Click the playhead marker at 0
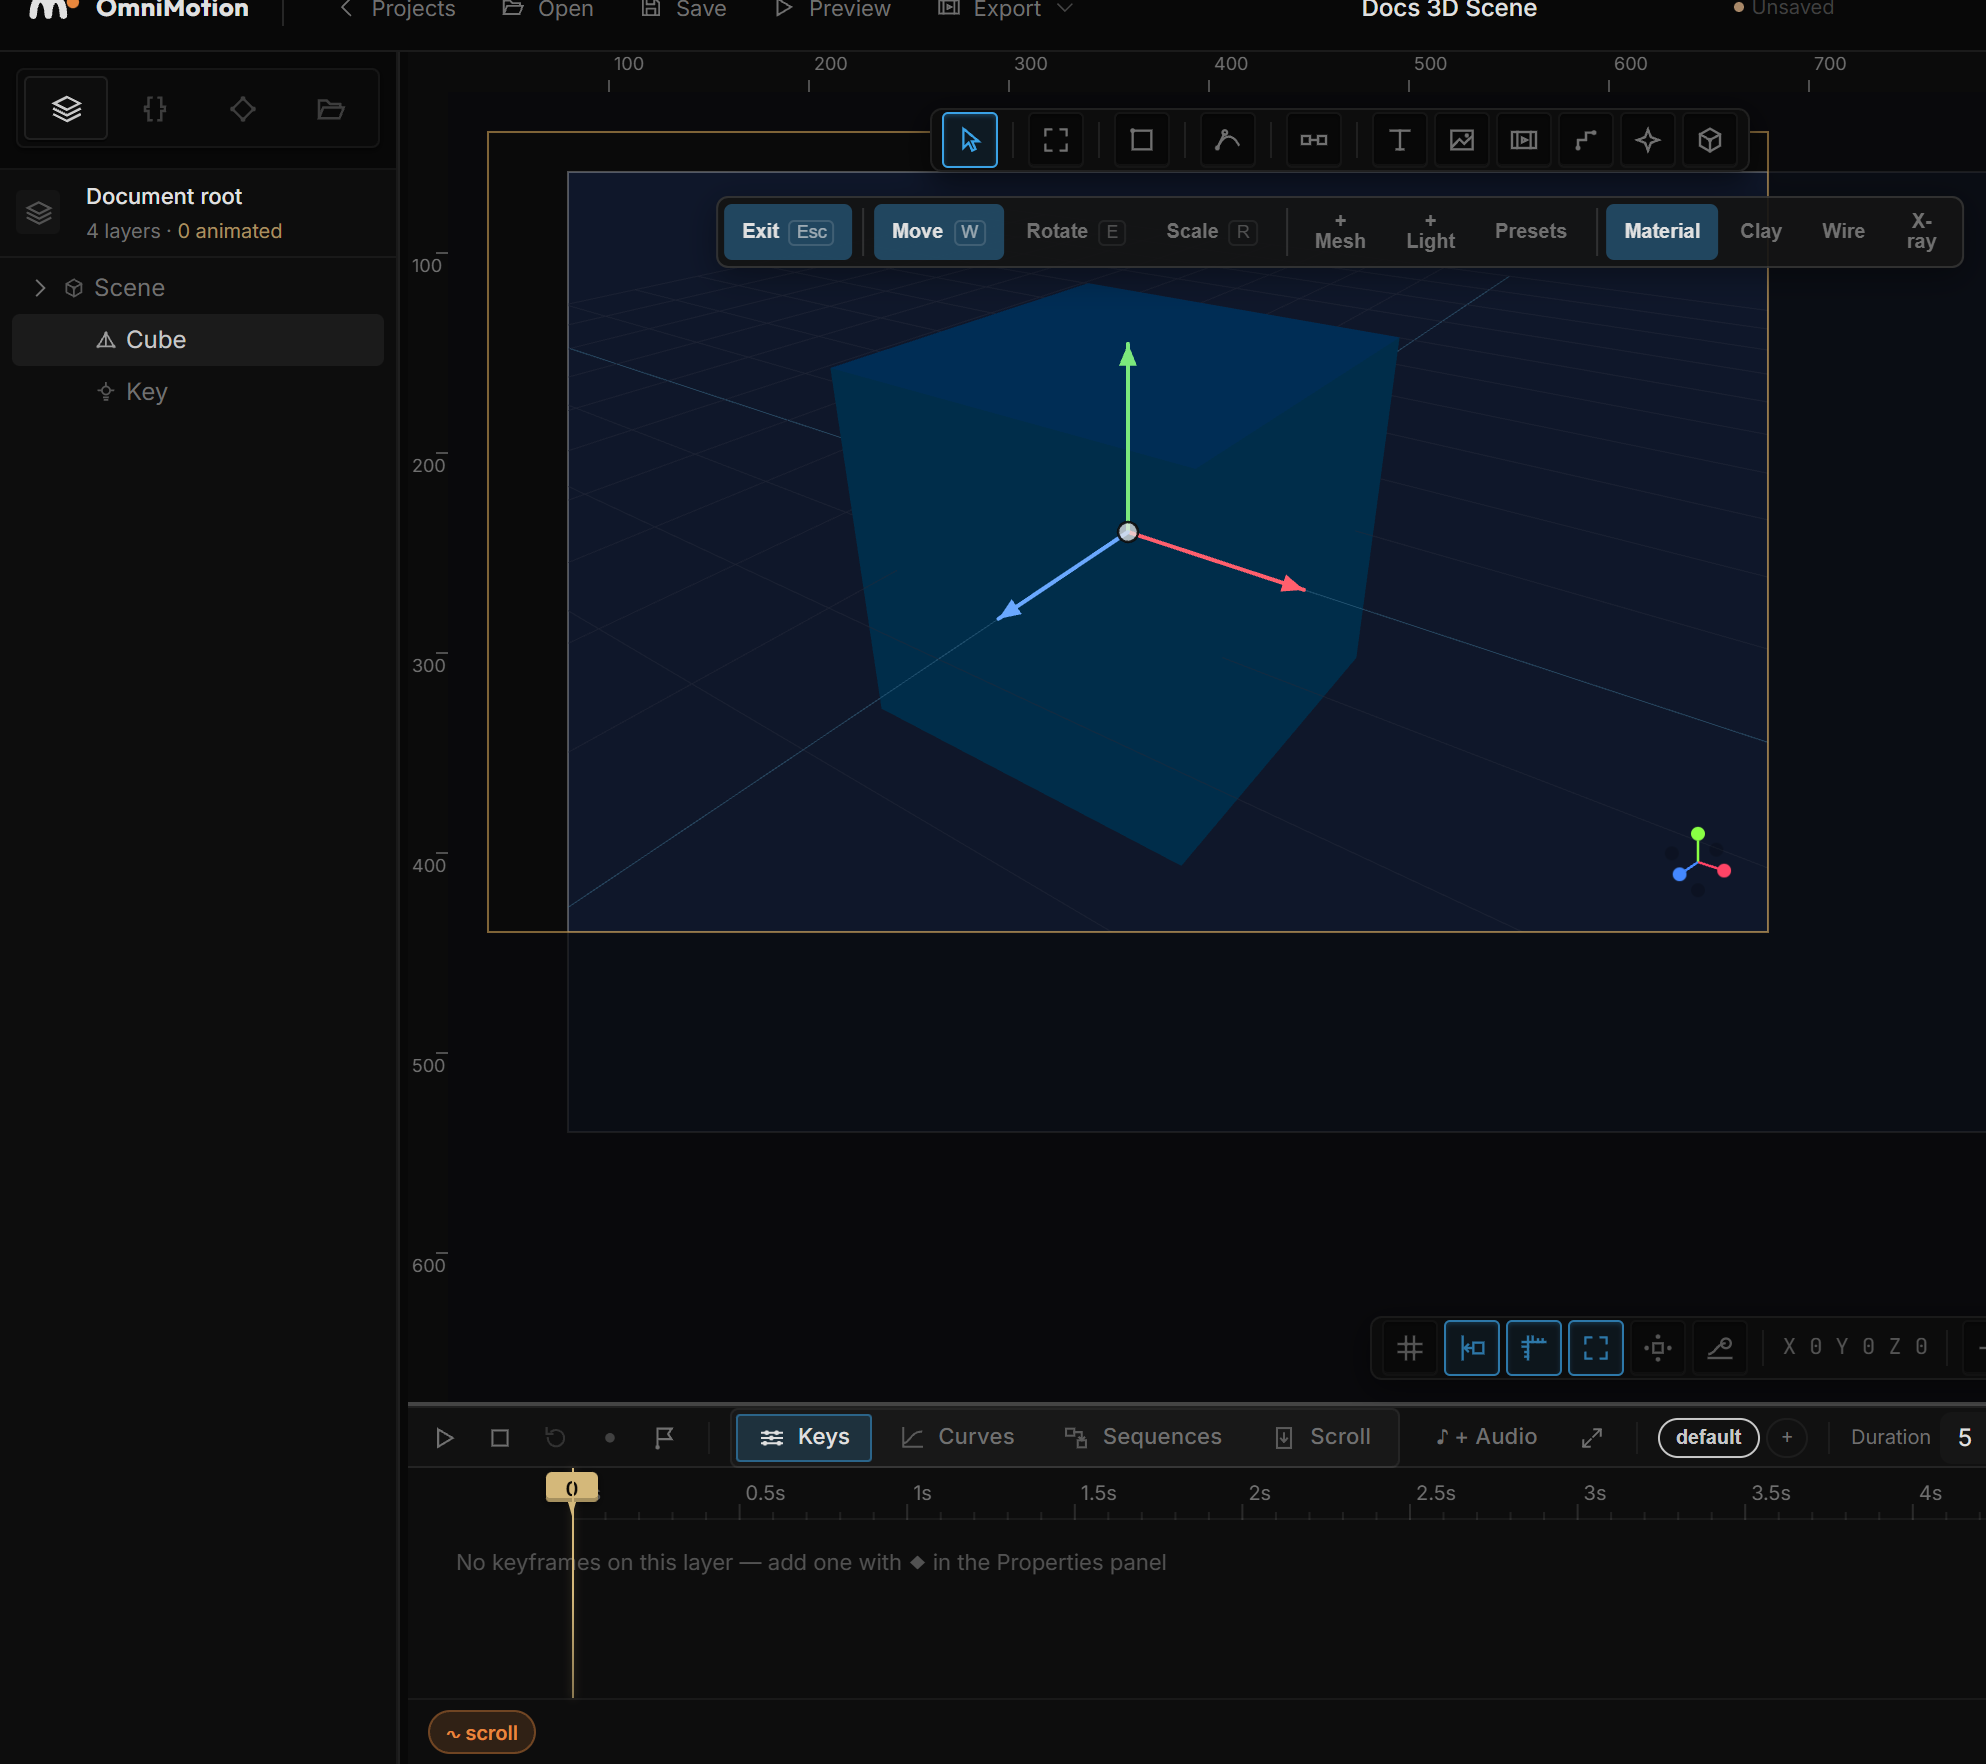Image resolution: width=1986 pixels, height=1764 pixels. click(x=572, y=1487)
